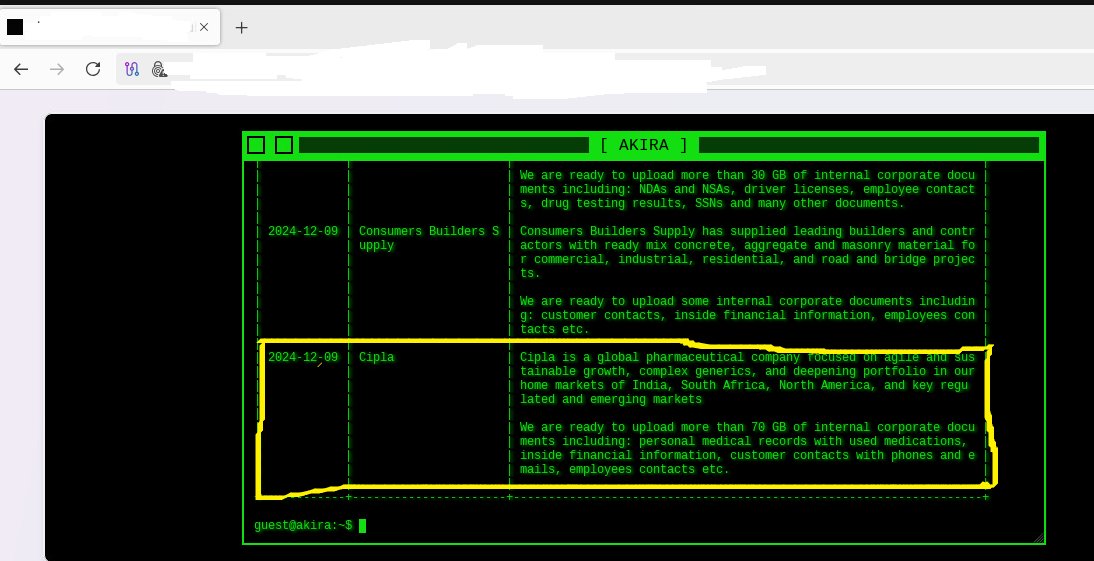Screen dimensions: 1094x561
Task: Select the browser tab with black favicon
Action: (110, 27)
